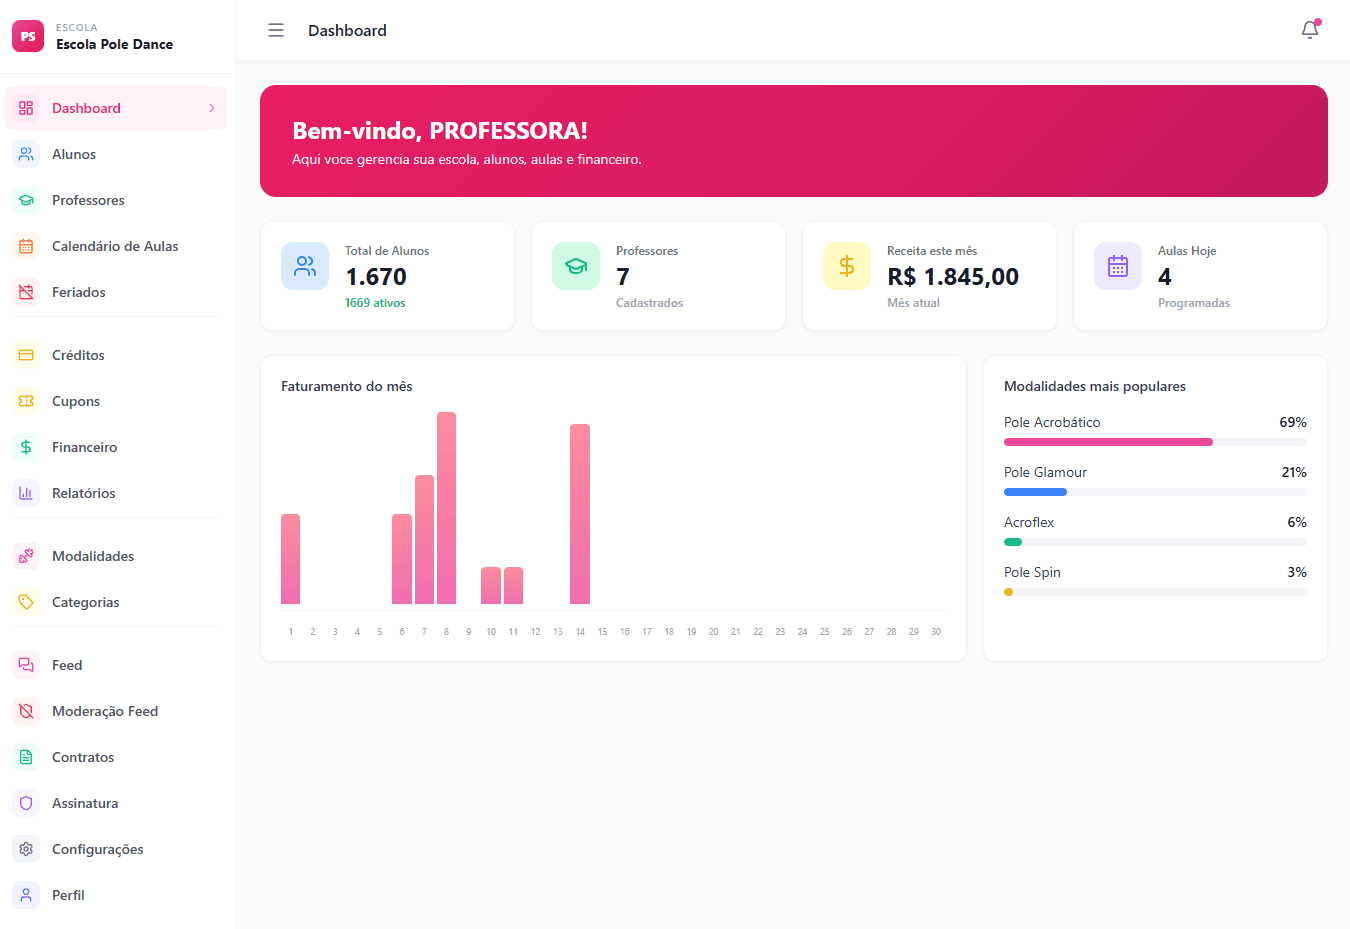Click the Dashboard page title in header
1350x929 pixels.
coord(347,30)
